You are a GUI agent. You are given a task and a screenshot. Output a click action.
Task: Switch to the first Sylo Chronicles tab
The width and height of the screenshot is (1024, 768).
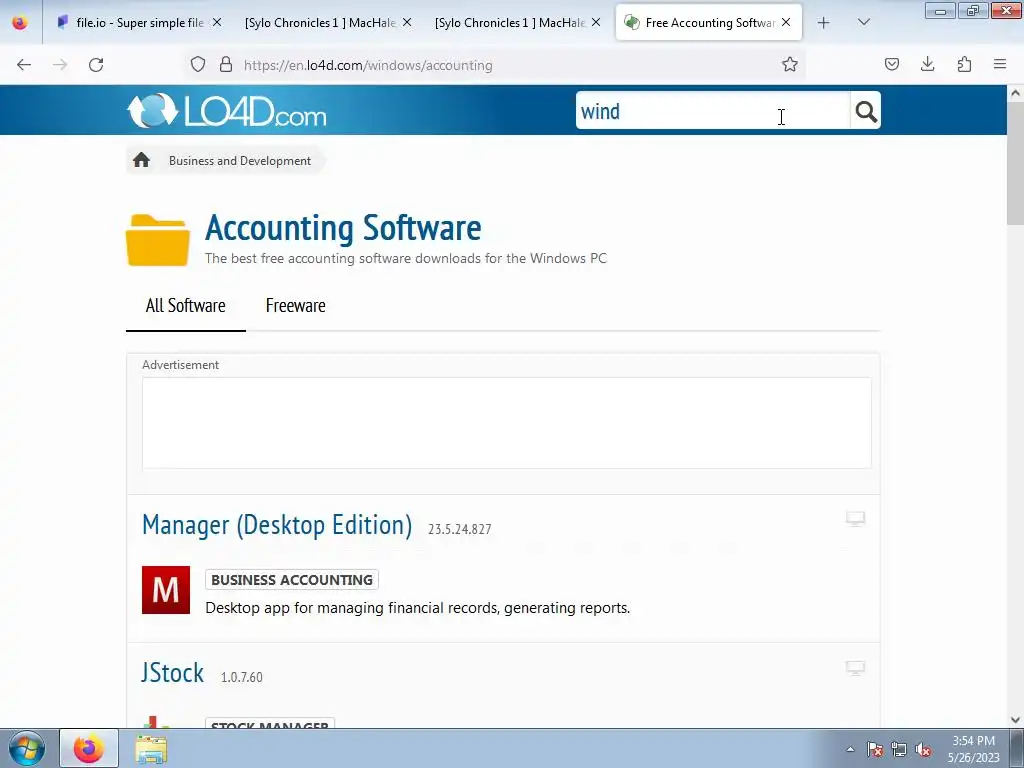[x=327, y=22]
